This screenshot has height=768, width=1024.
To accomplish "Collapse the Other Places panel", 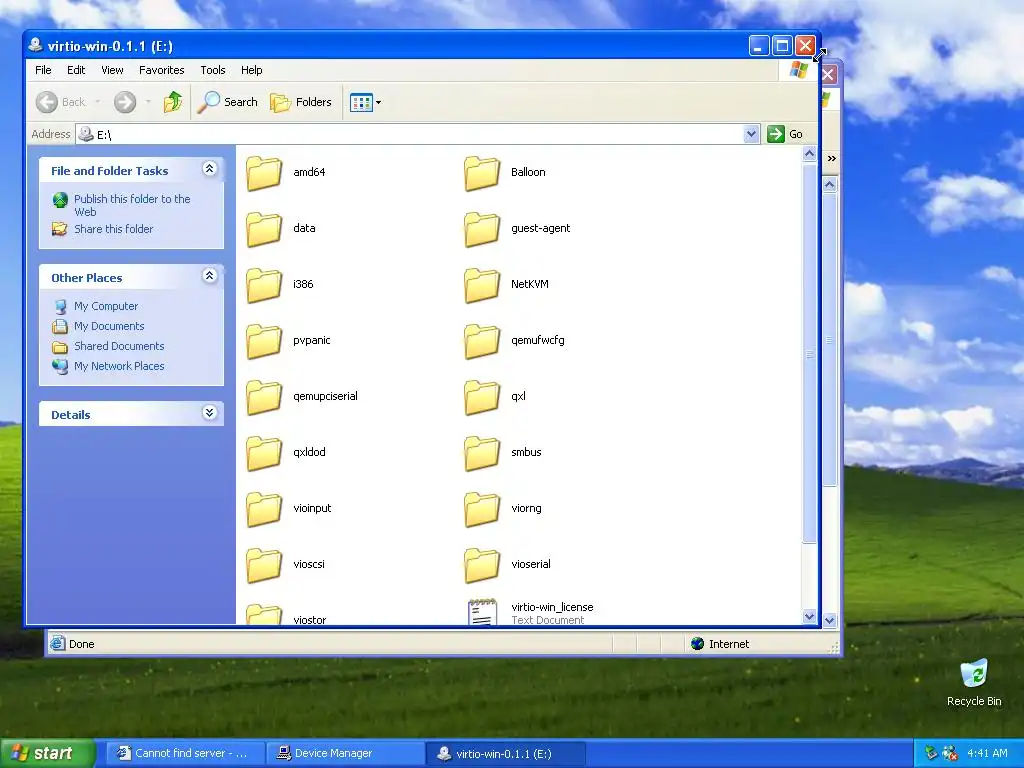I will 210,276.
